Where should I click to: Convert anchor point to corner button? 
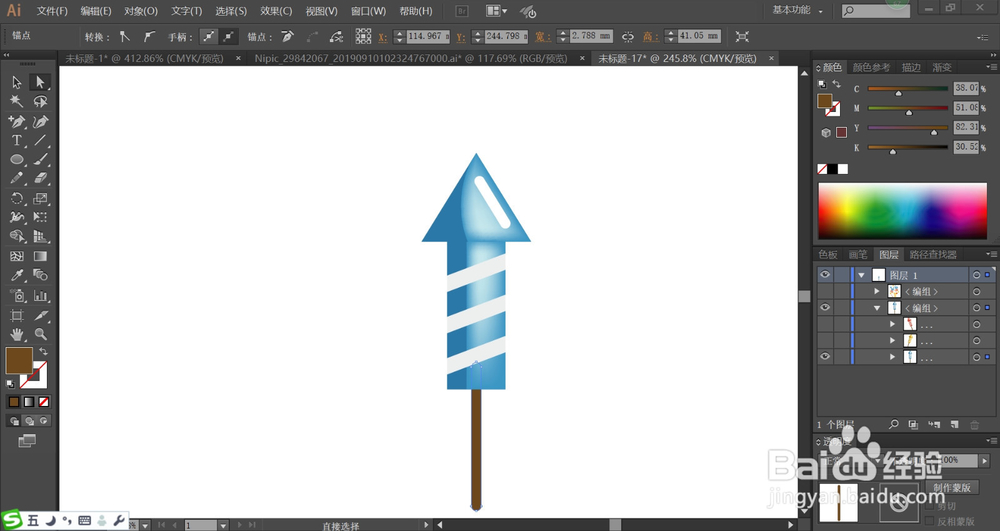[125, 36]
